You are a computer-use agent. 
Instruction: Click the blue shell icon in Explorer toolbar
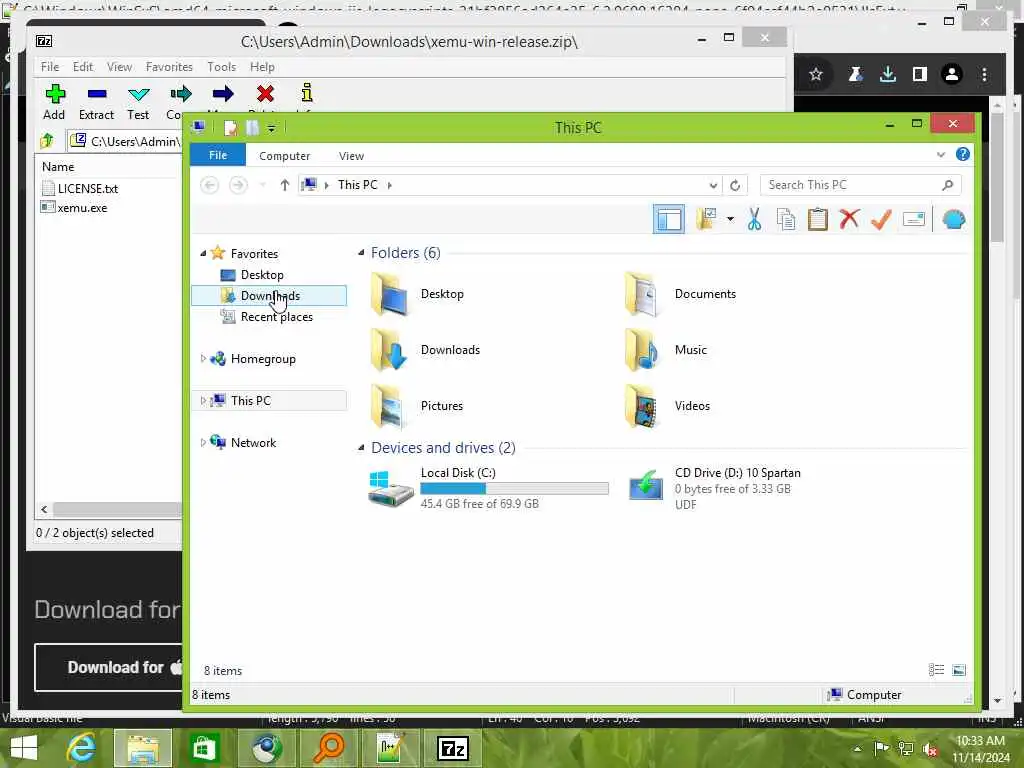(954, 219)
